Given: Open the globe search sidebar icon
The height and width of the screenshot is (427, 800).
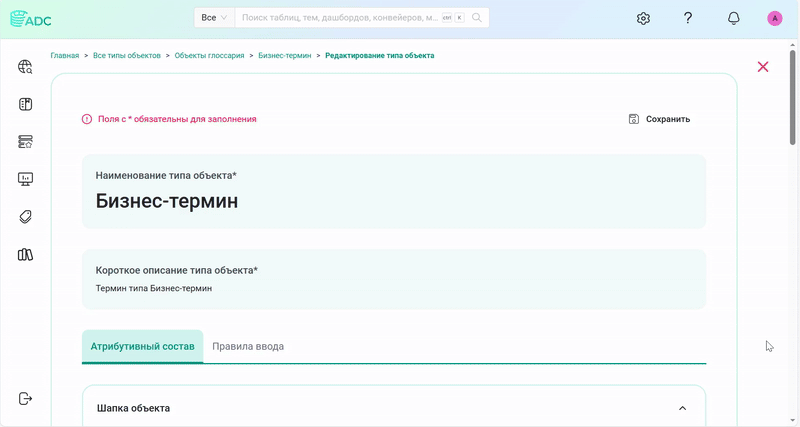Looking at the screenshot, I should (25, 67).
